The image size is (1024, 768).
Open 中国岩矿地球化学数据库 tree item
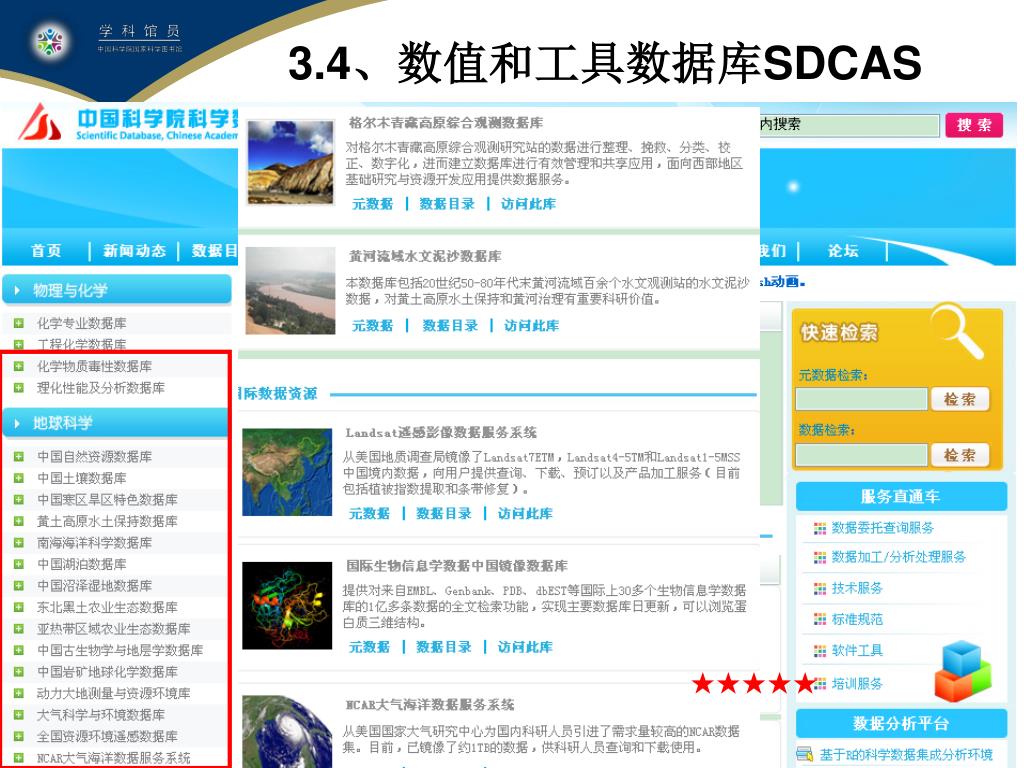click(x=107, y=671)
